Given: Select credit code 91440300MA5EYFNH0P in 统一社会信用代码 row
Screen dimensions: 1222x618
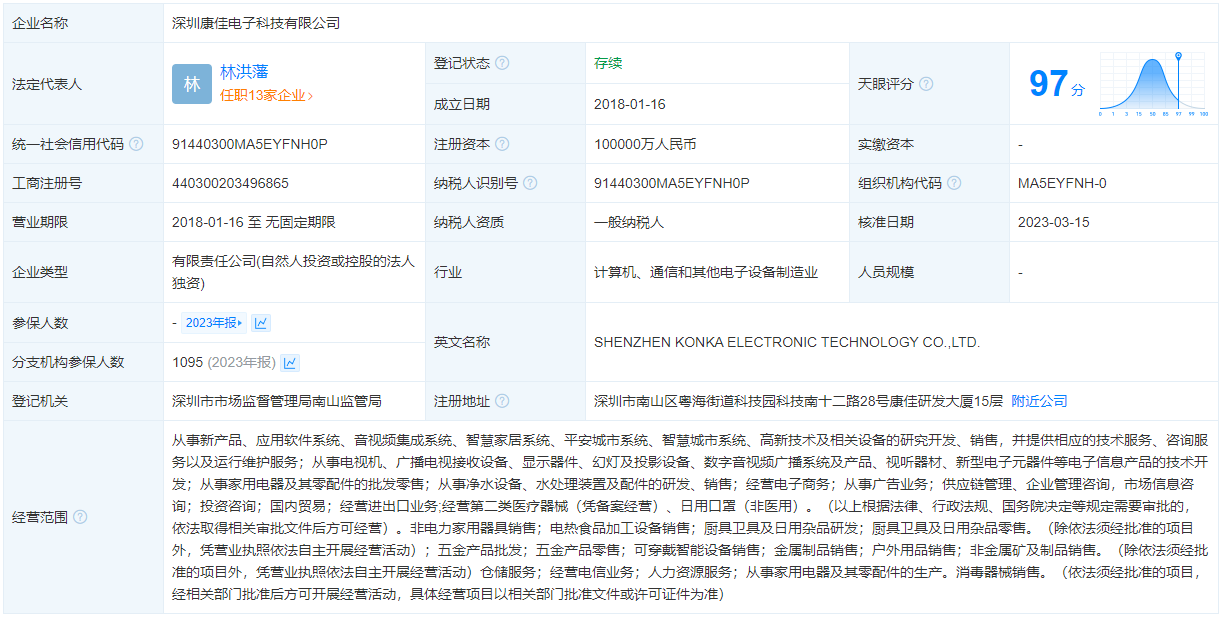Looking at the screenshot, I should (x=250, y=144).
